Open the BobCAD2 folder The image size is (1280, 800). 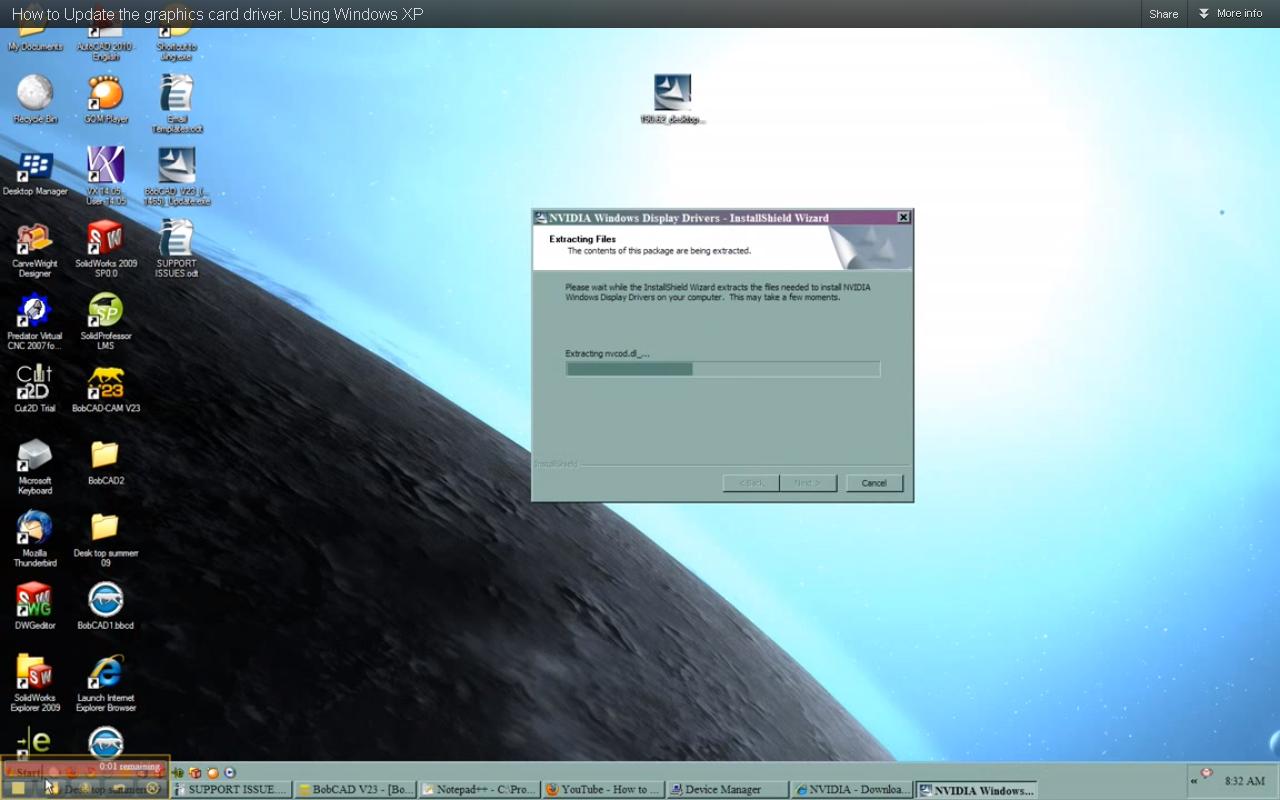(x=105, y=462)
